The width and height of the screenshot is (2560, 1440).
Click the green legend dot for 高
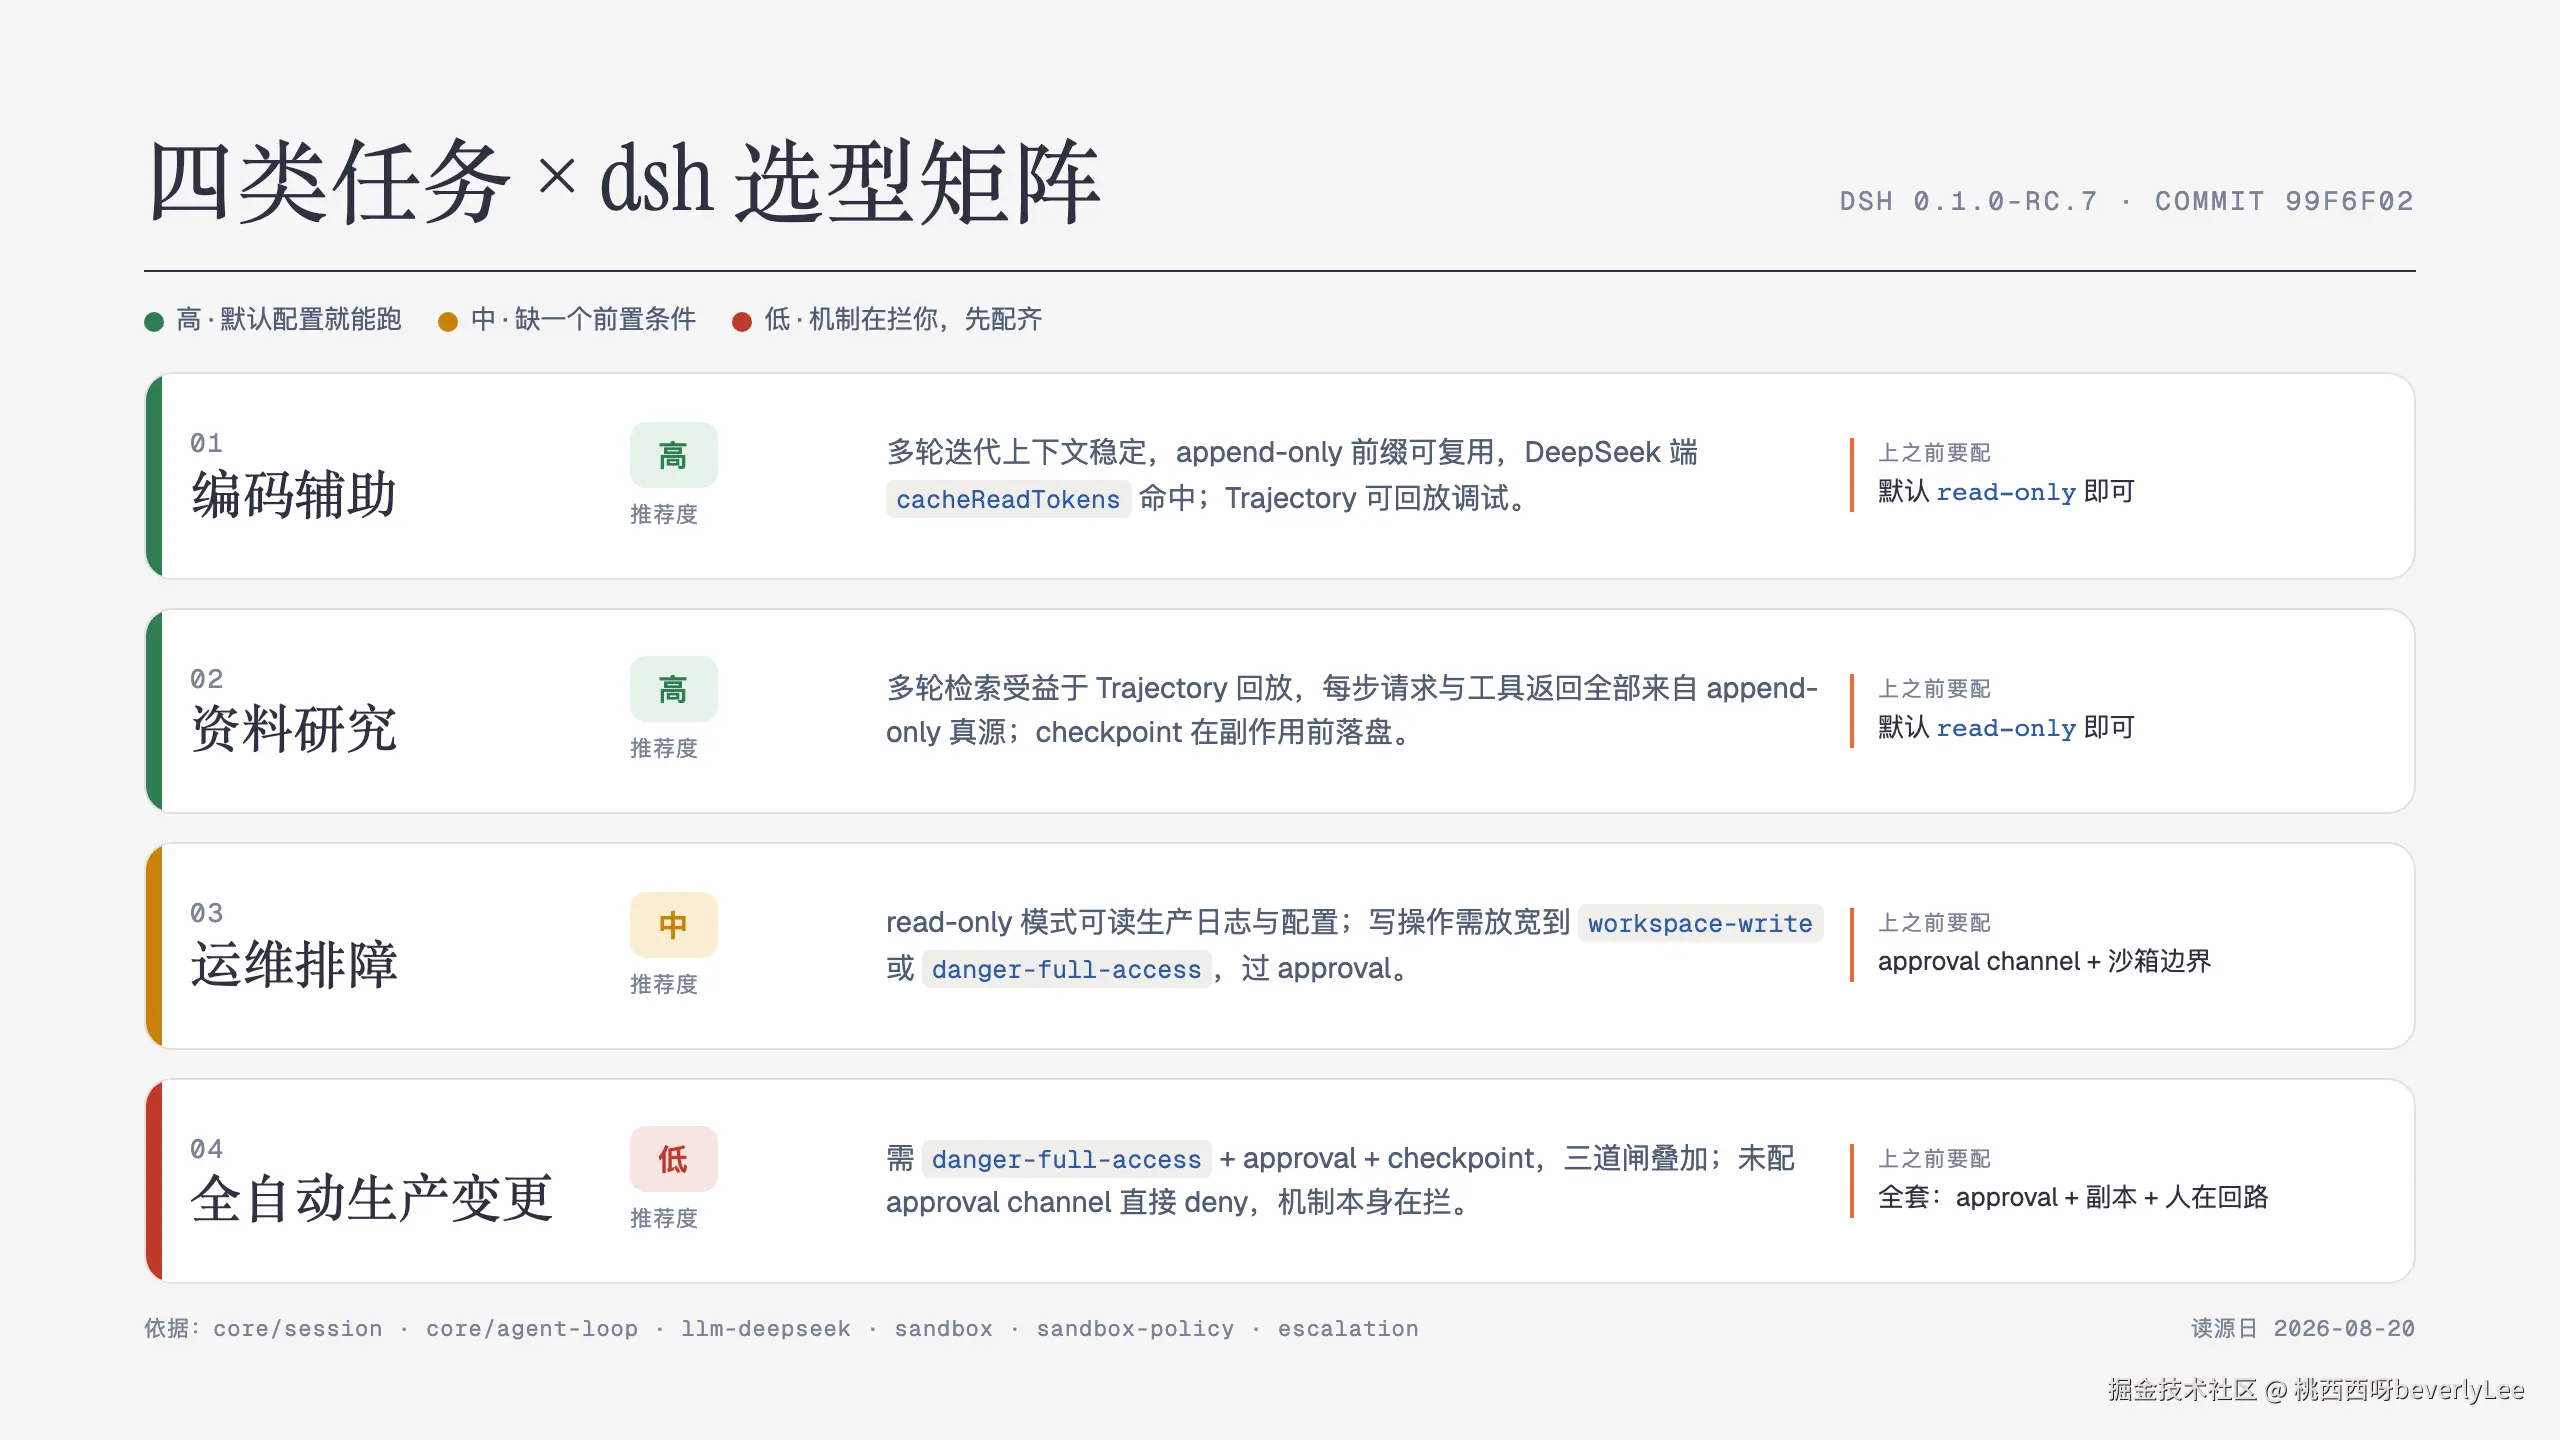point(154,321)
